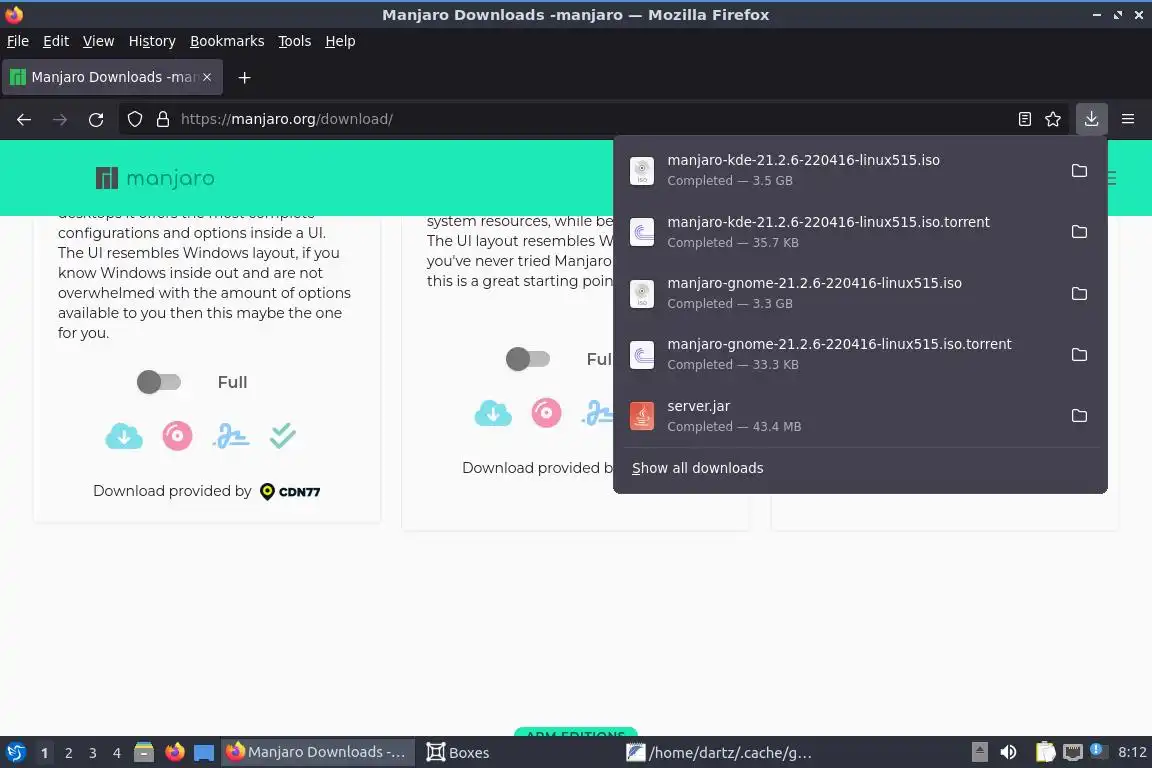Viewport: 1152px width, 768px height.
Task: Click network monitor tray icon
Action: tap(1073, 753)
